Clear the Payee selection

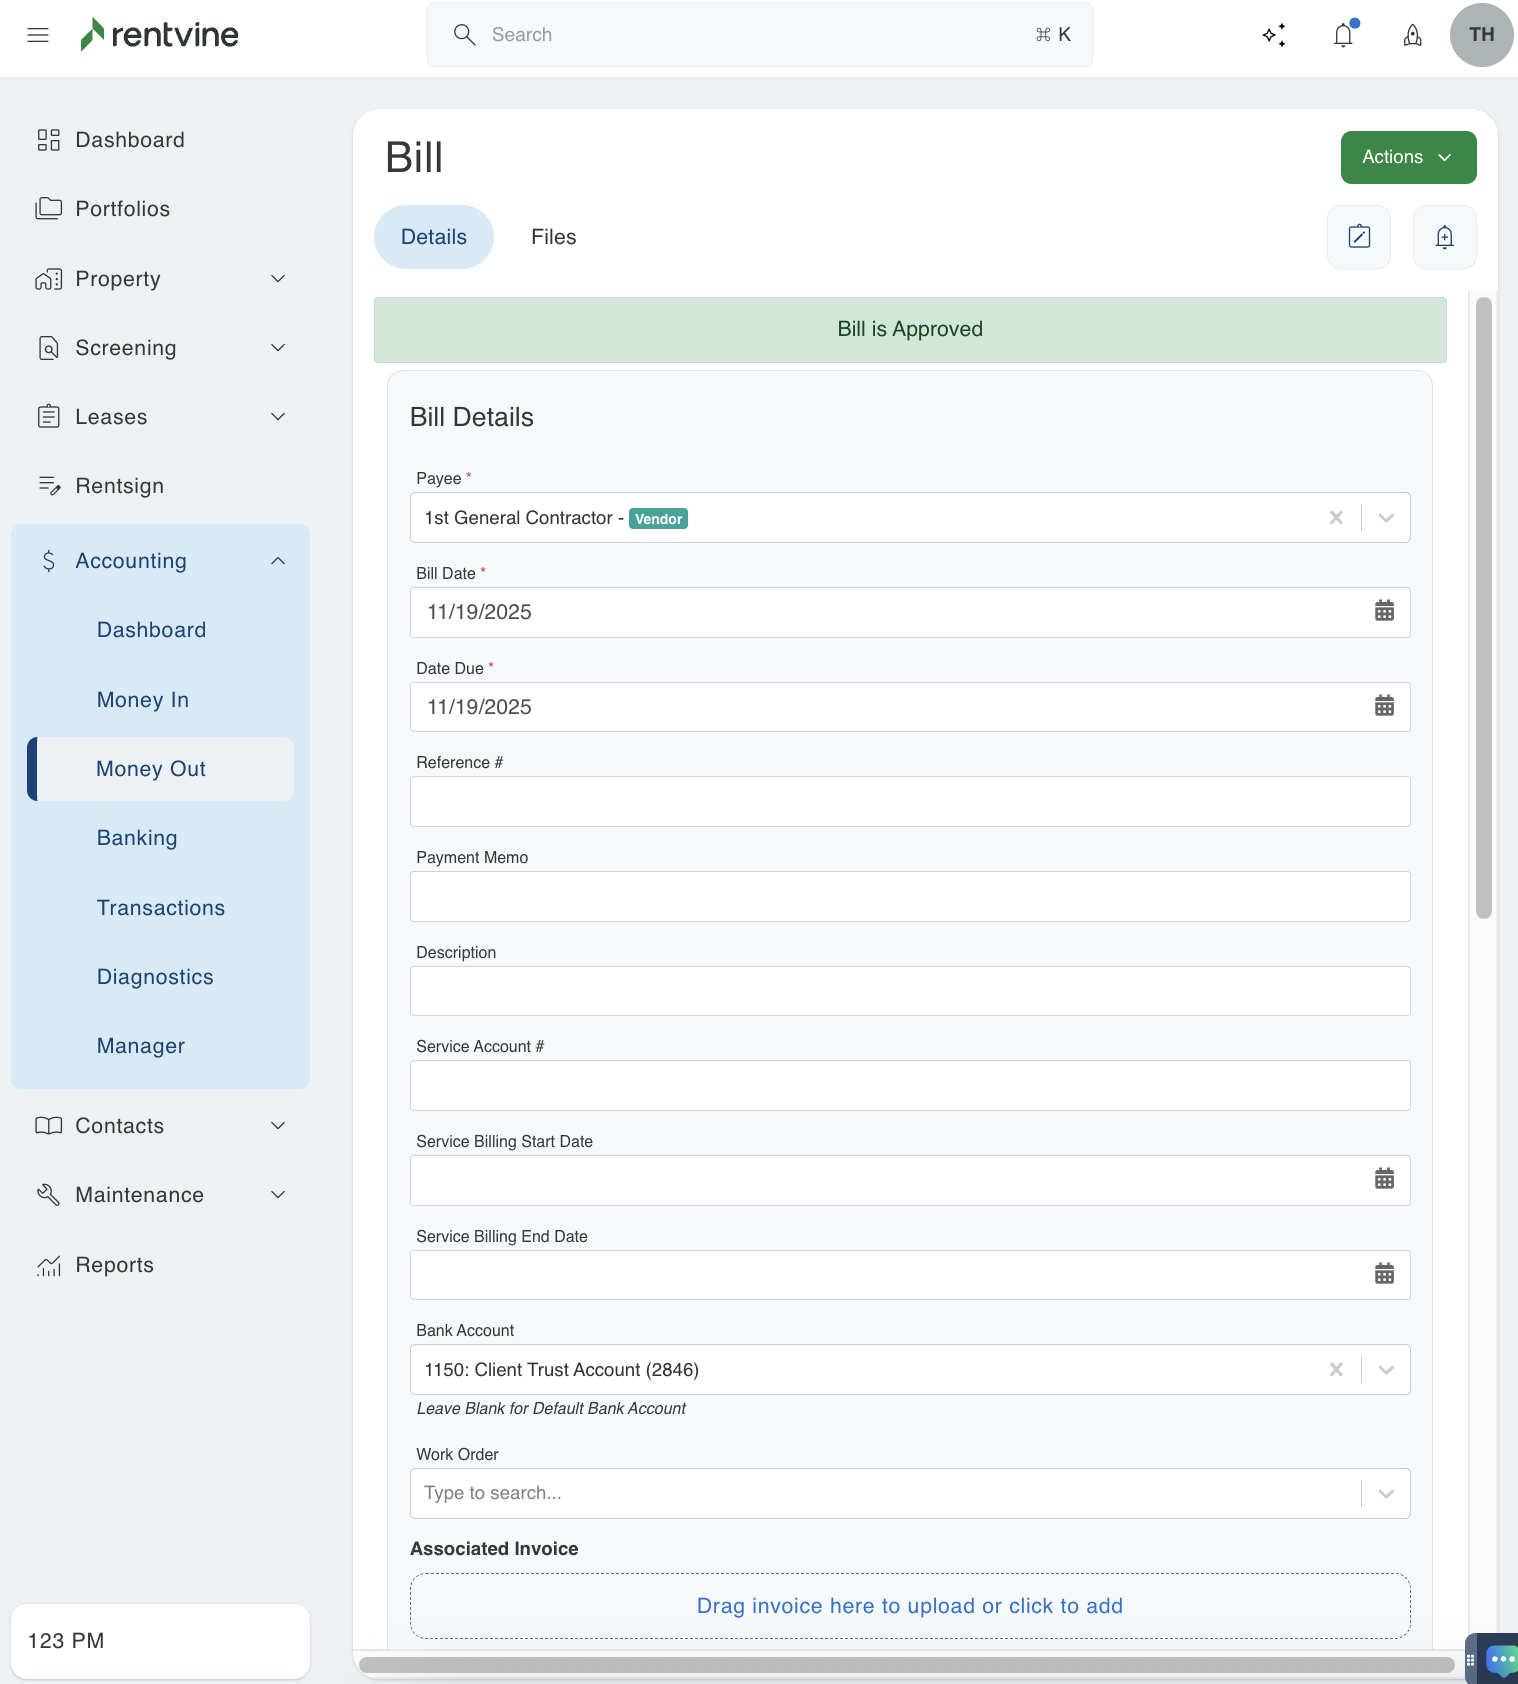pos(1336,518)
